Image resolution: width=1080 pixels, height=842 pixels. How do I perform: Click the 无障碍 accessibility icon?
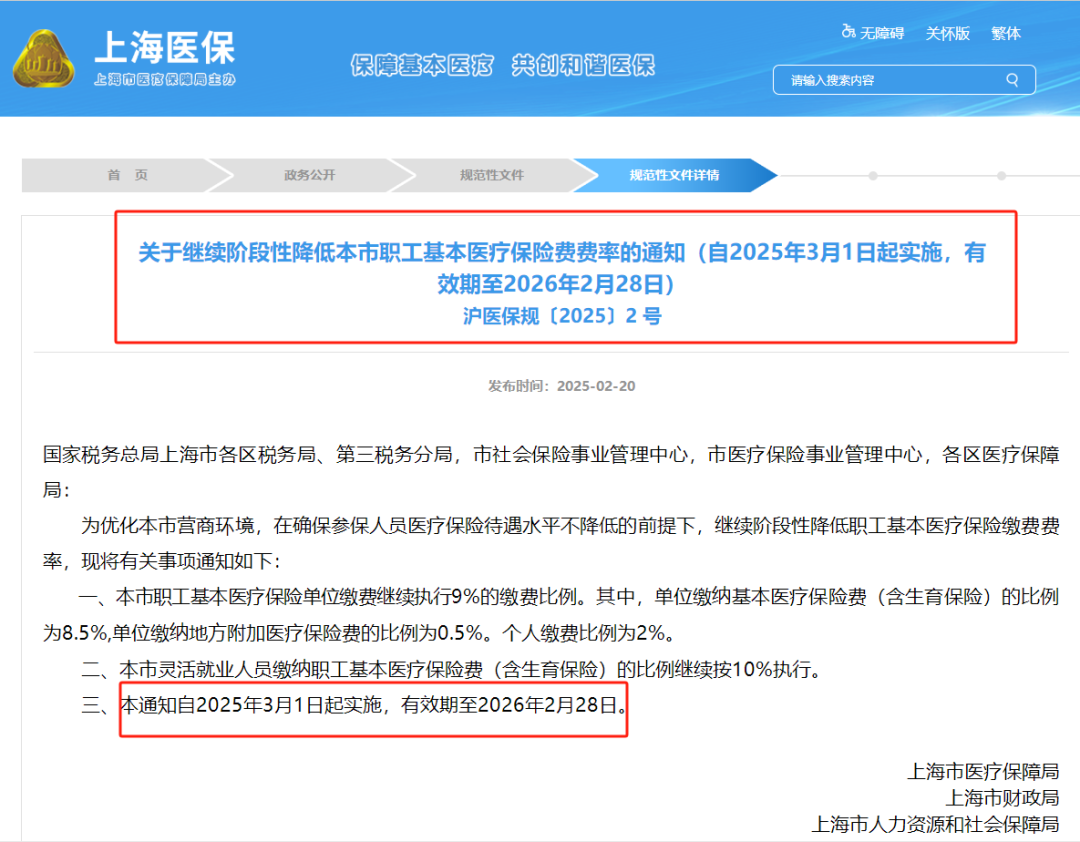point(848,32)
